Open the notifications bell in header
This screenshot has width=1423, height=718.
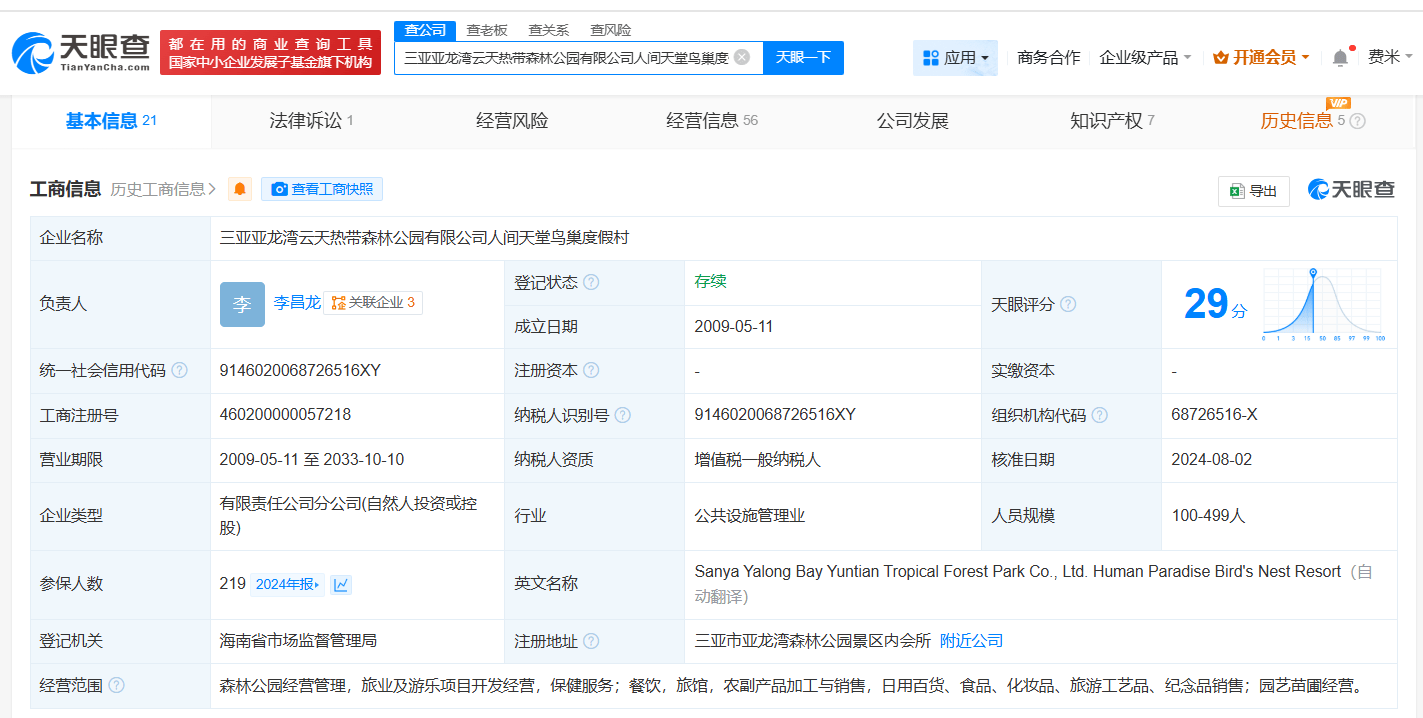[x=1340, y=58]
